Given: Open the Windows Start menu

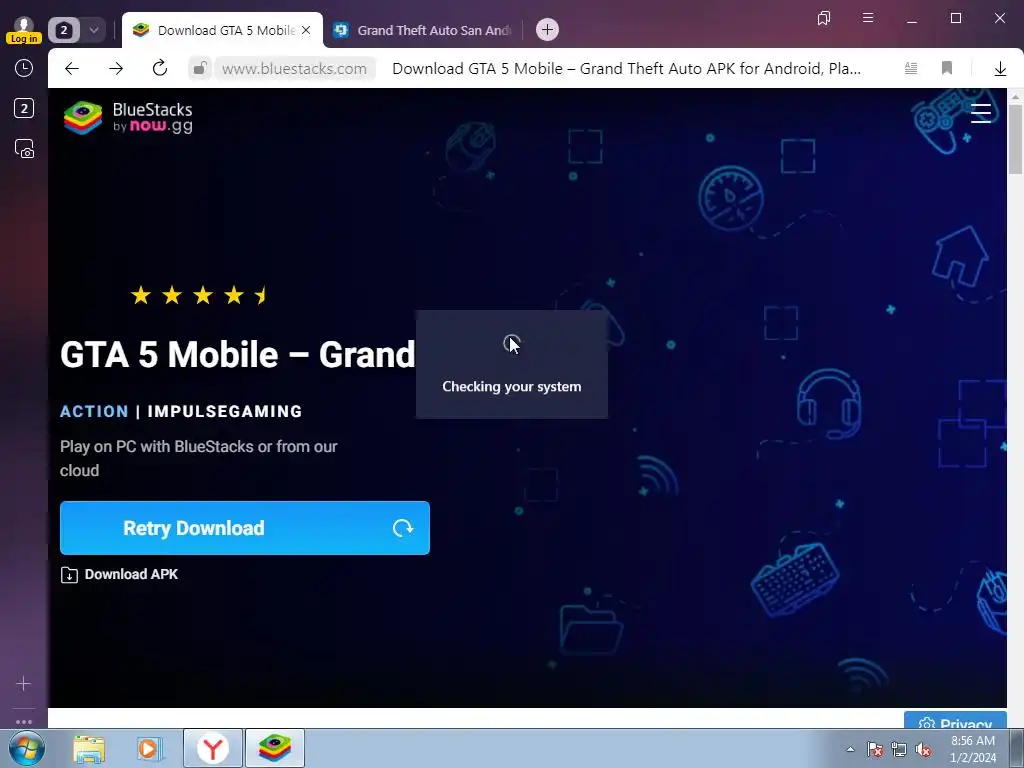Looking at the screenshot, I should (26, 748).
